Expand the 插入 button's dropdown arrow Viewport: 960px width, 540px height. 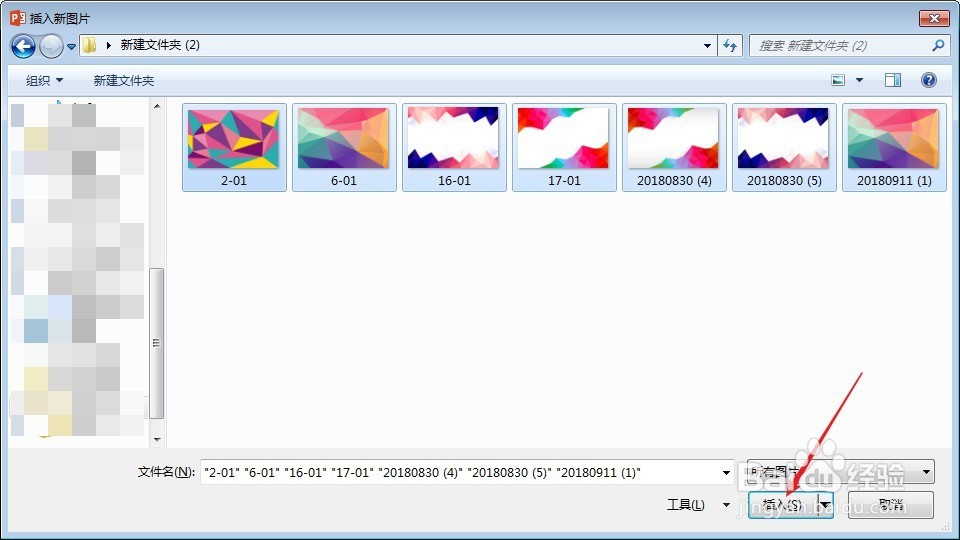(x=826, y=504)
